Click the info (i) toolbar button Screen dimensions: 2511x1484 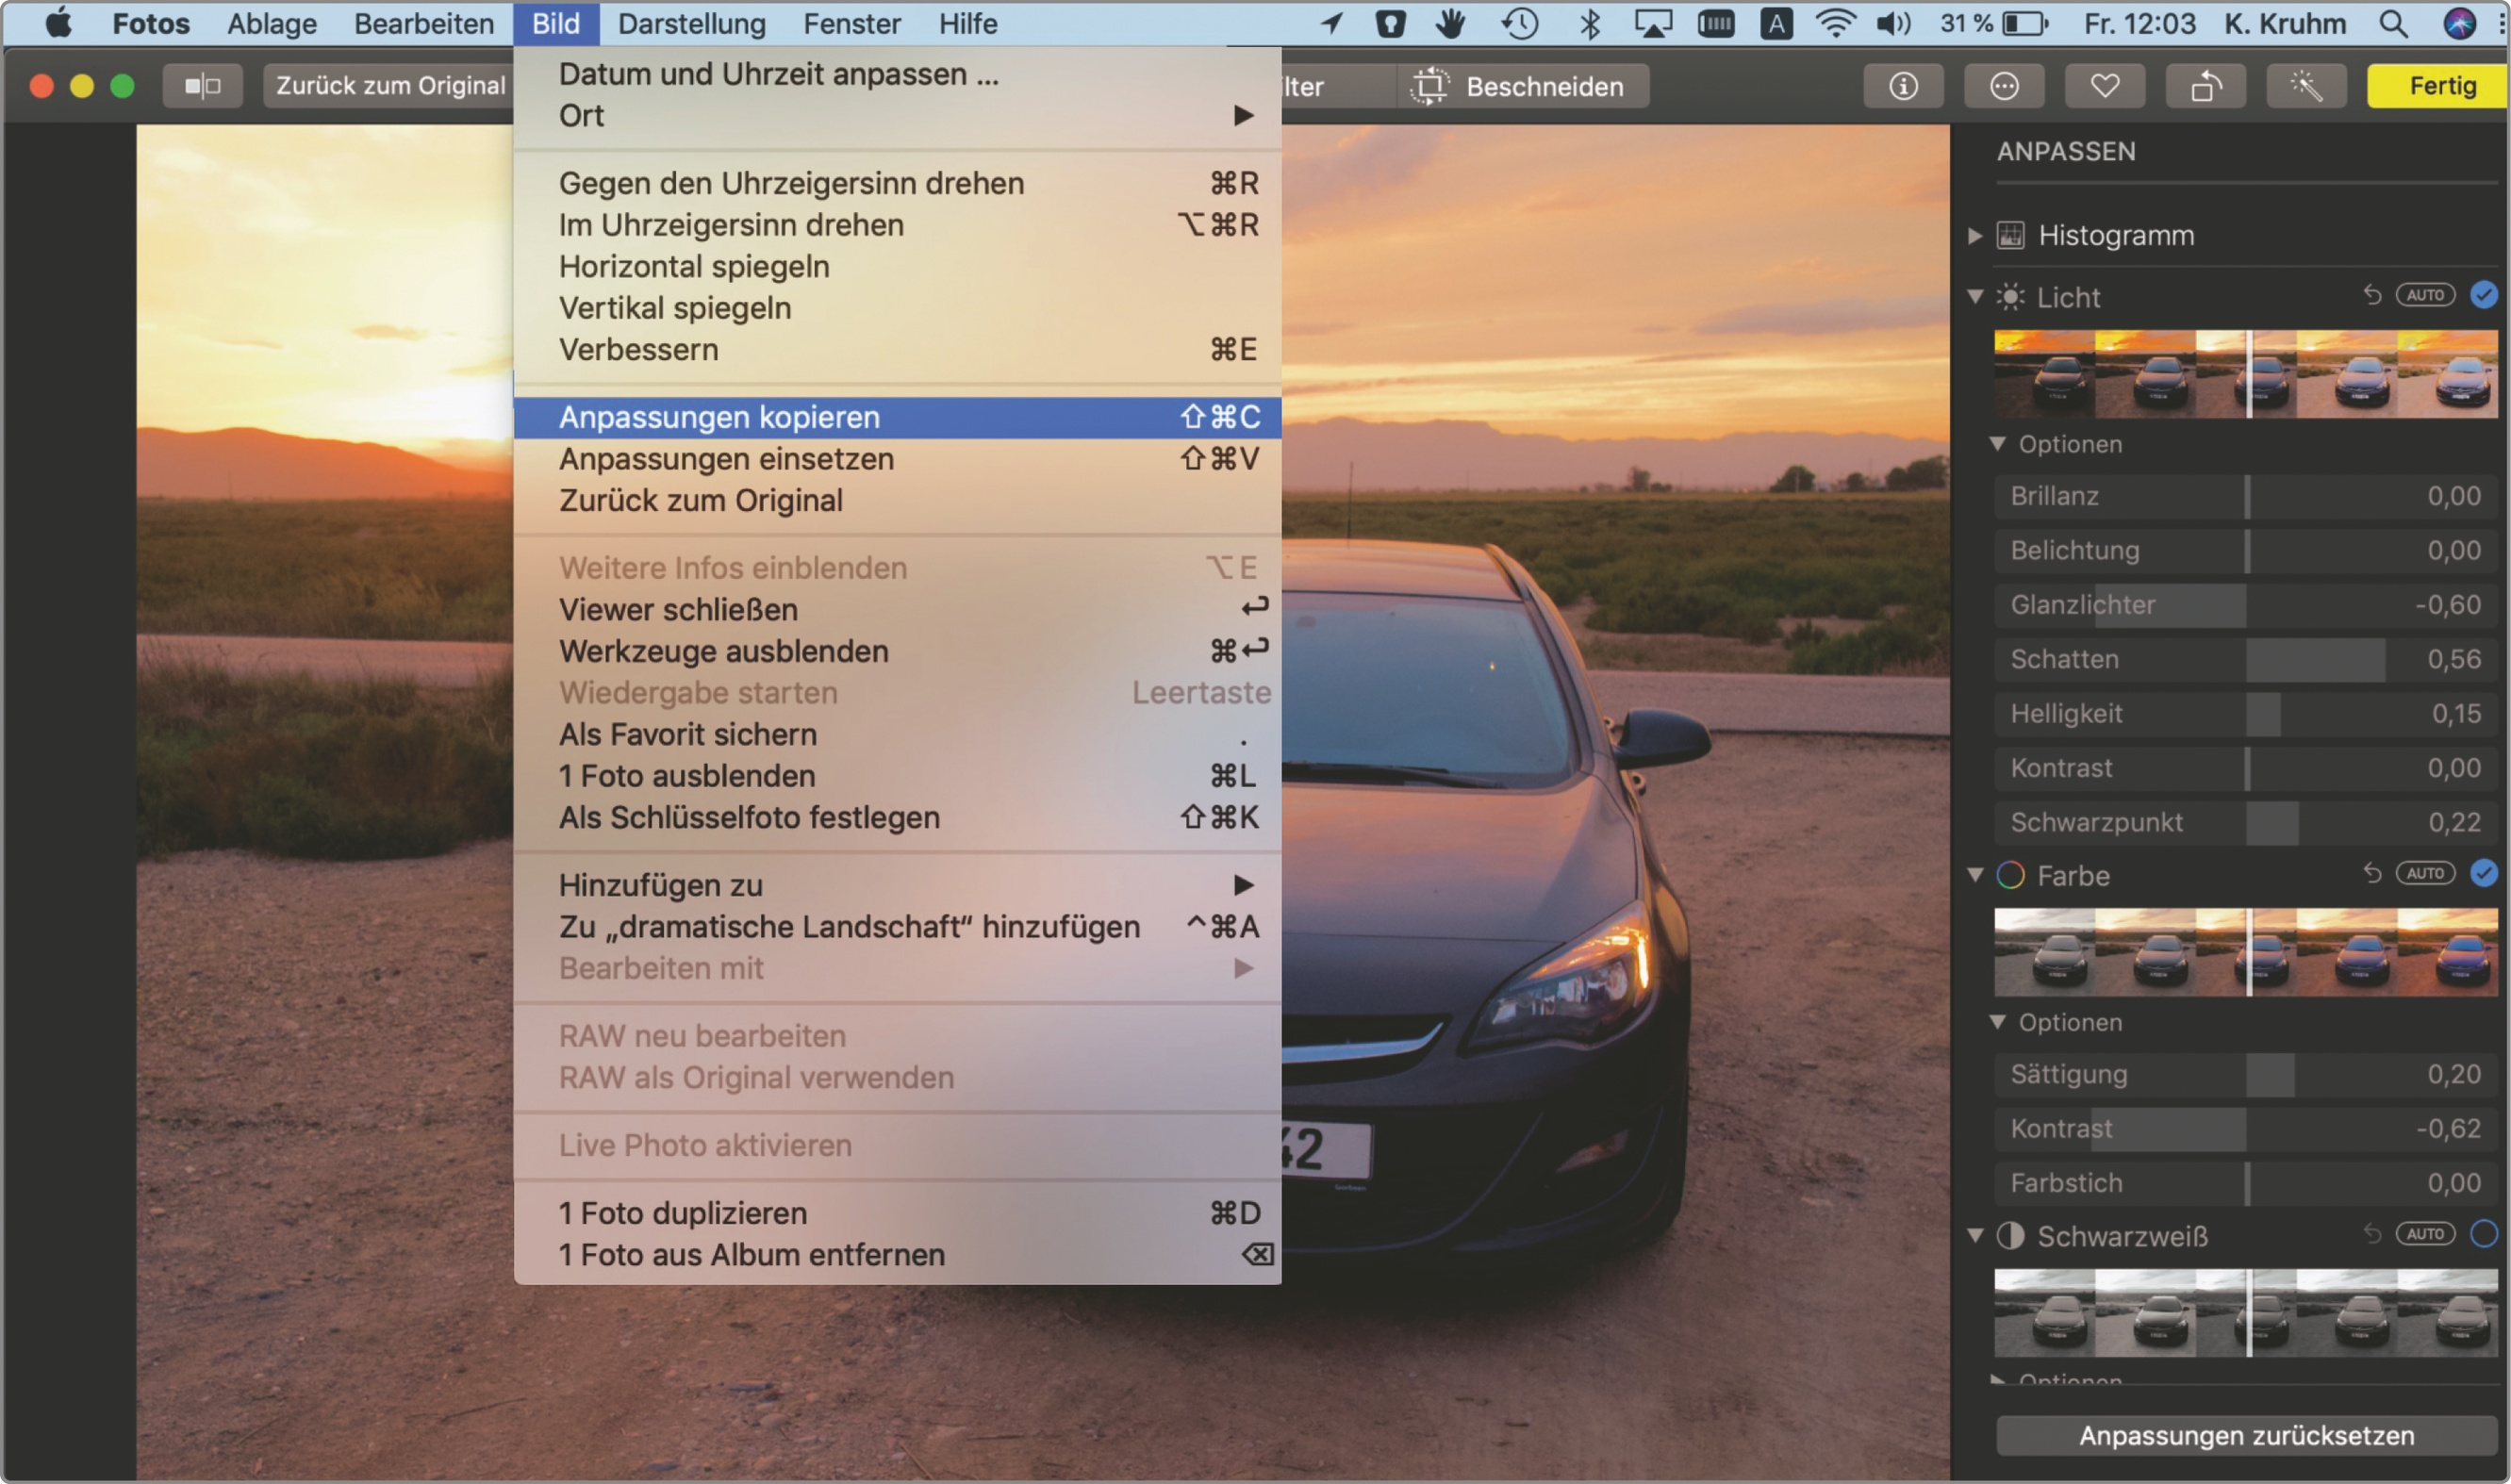(x=1902, y=87)
